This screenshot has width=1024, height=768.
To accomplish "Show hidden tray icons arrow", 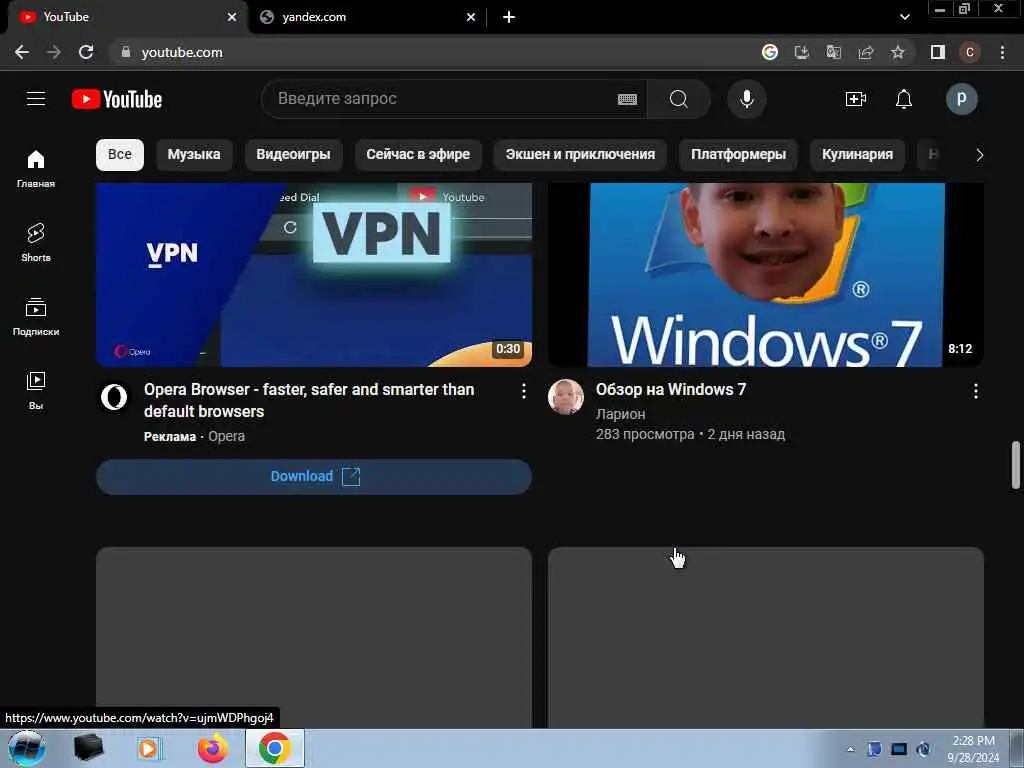I will tap(850, 749).
